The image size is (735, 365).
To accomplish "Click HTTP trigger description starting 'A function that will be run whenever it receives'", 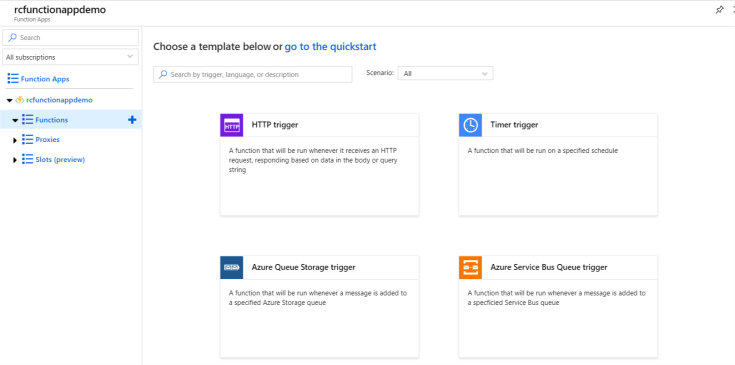I will tap(314, 160).
